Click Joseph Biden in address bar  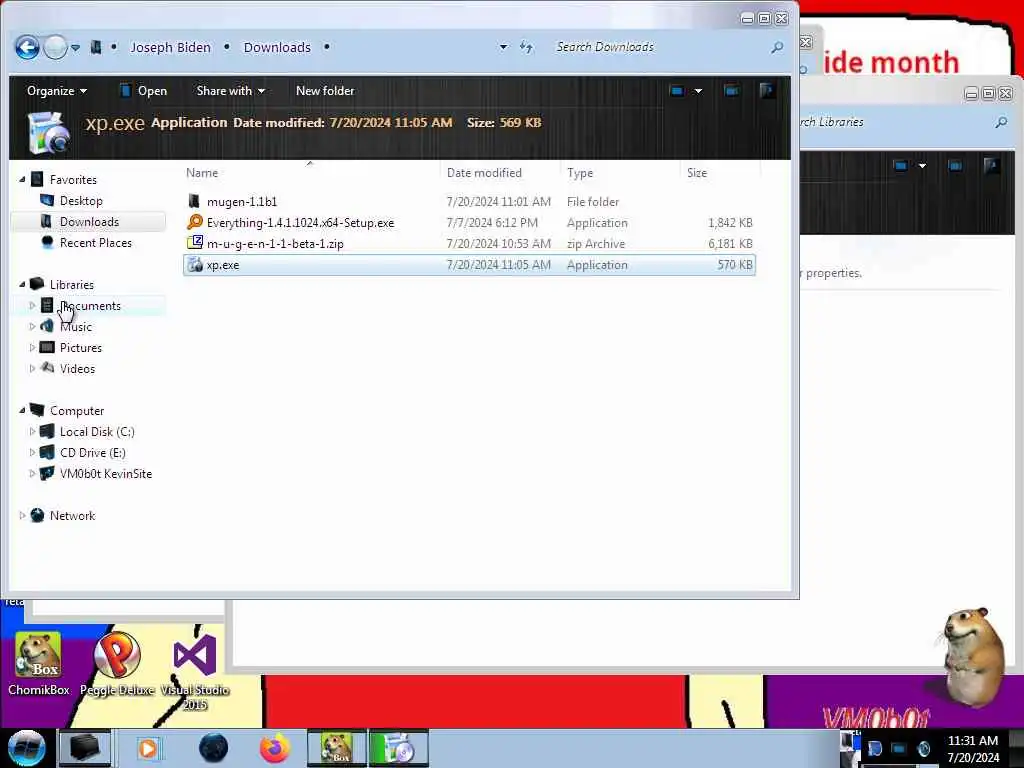(170, 48)
